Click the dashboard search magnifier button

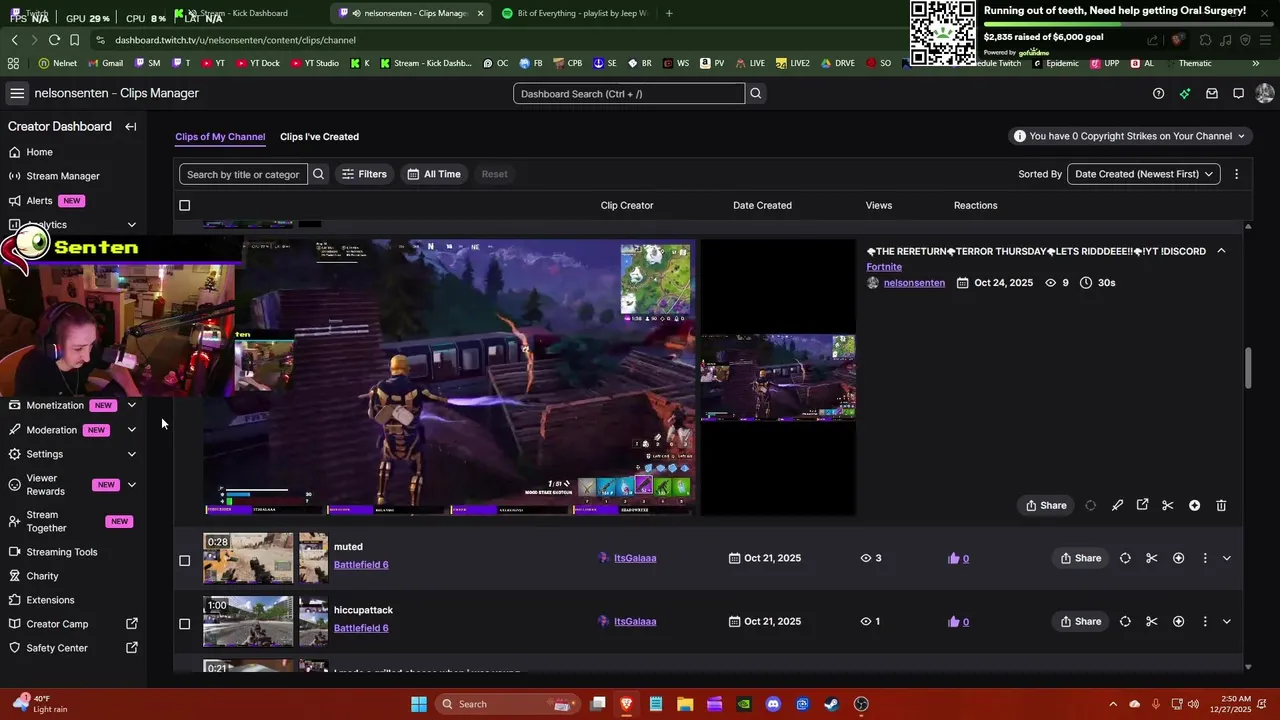(x=756, y=93)
